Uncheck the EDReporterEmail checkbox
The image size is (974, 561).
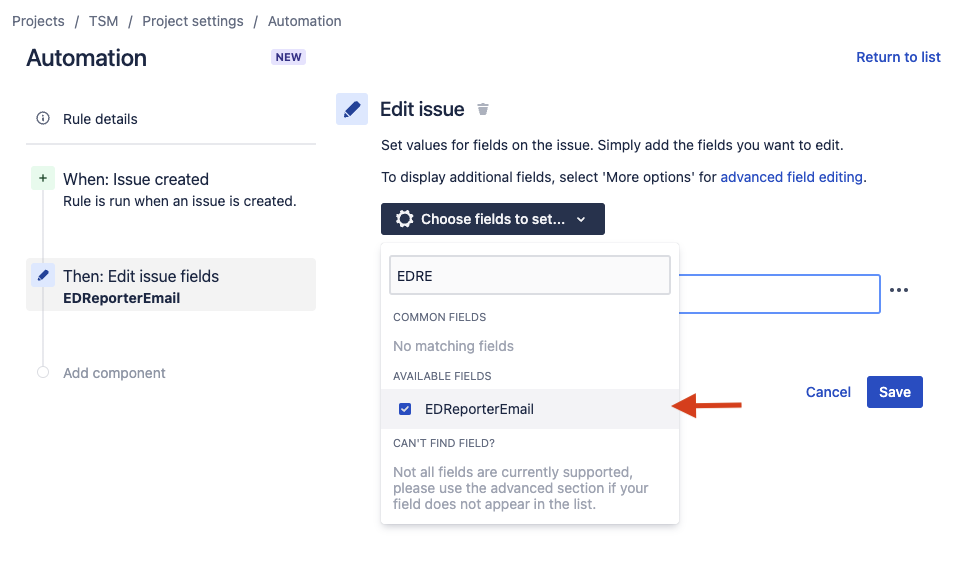coord(405,409)
